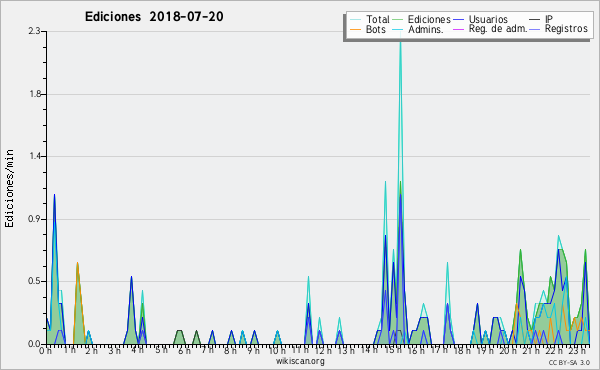Click the chart title Ediciones 2018-07-20
Image resolution: width=600 pixels, height=370 pixels.
[x=154, y=17]
